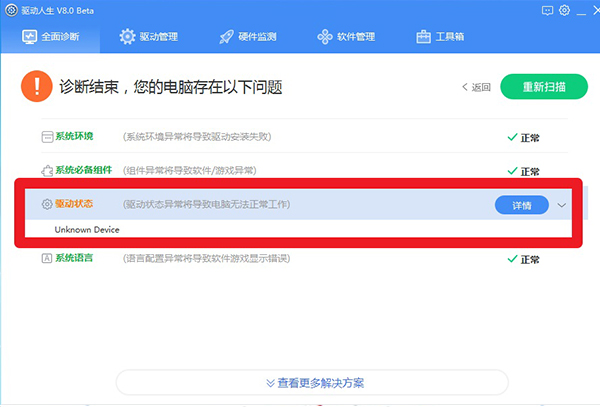Click the 系统必备组件 description text

point(189,170)
